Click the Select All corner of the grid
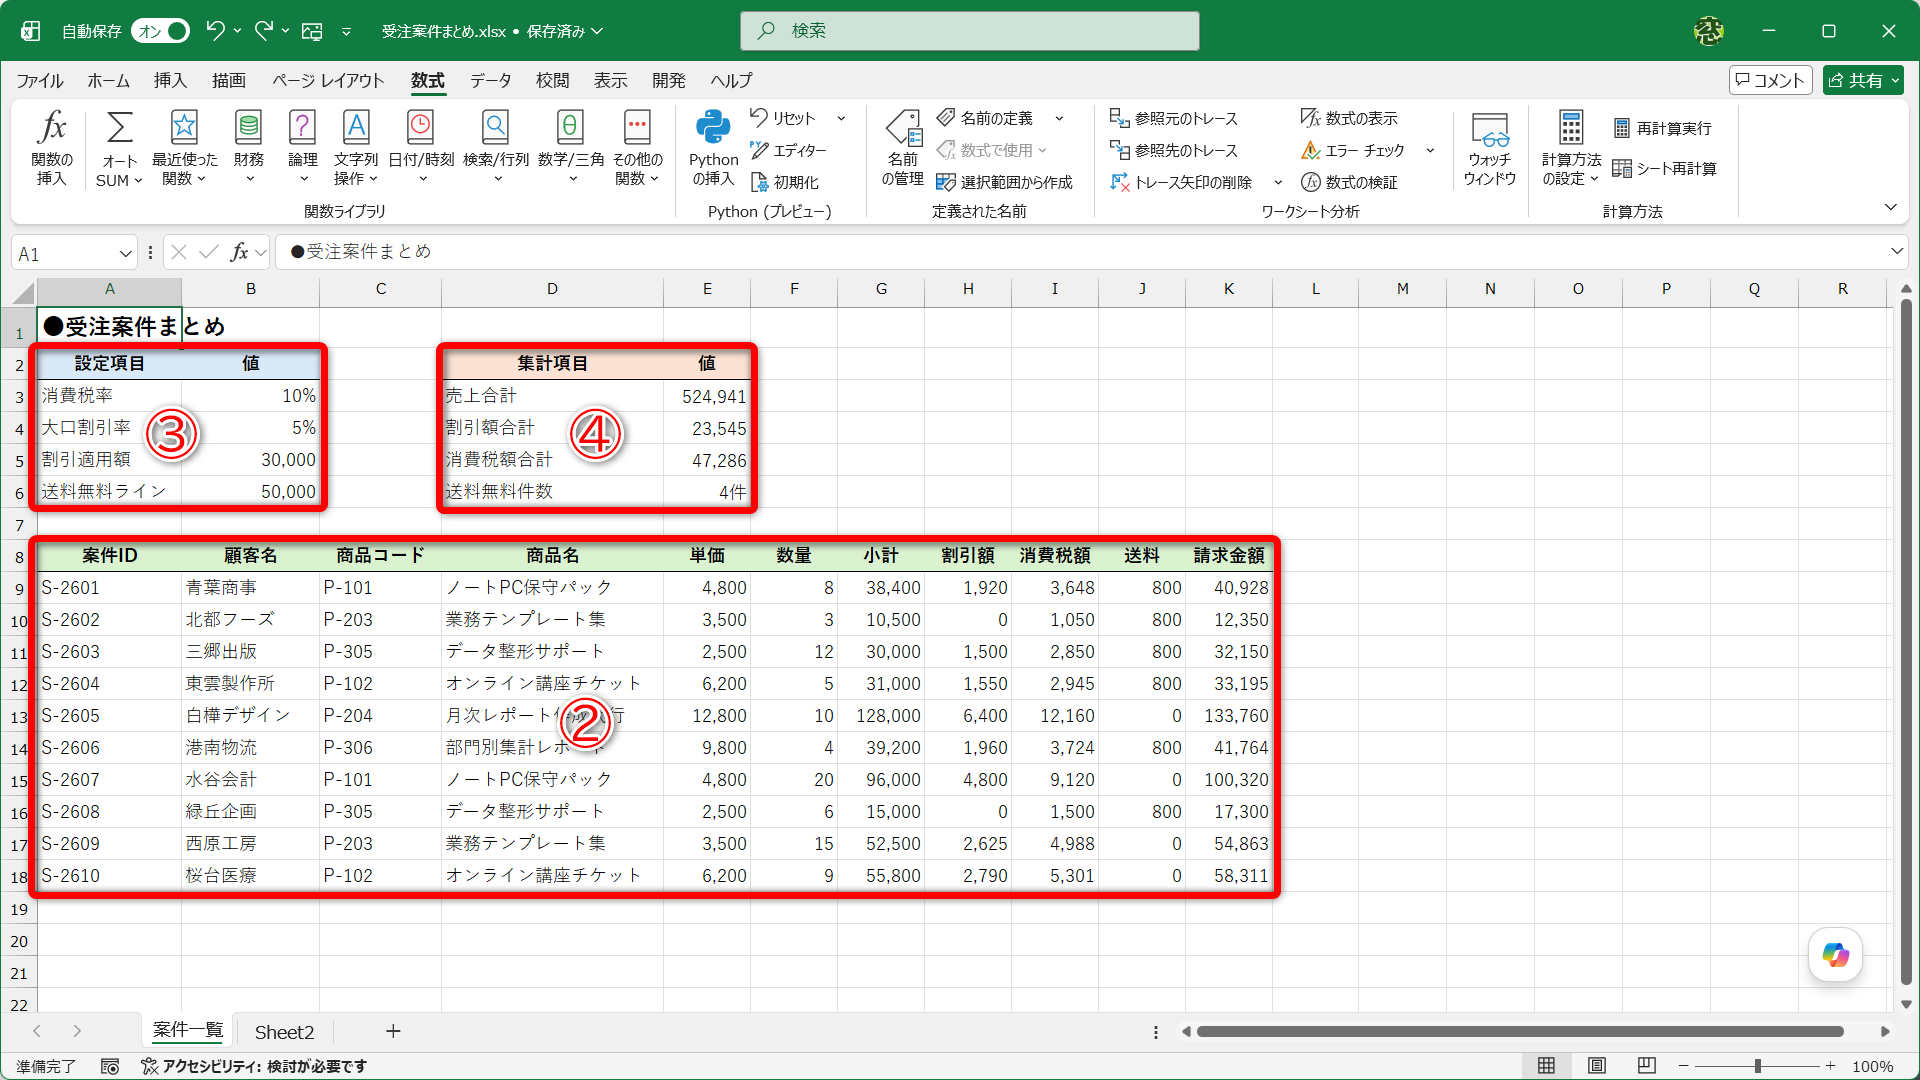This screenshot has height=1080, width=1920. (24, 291)
